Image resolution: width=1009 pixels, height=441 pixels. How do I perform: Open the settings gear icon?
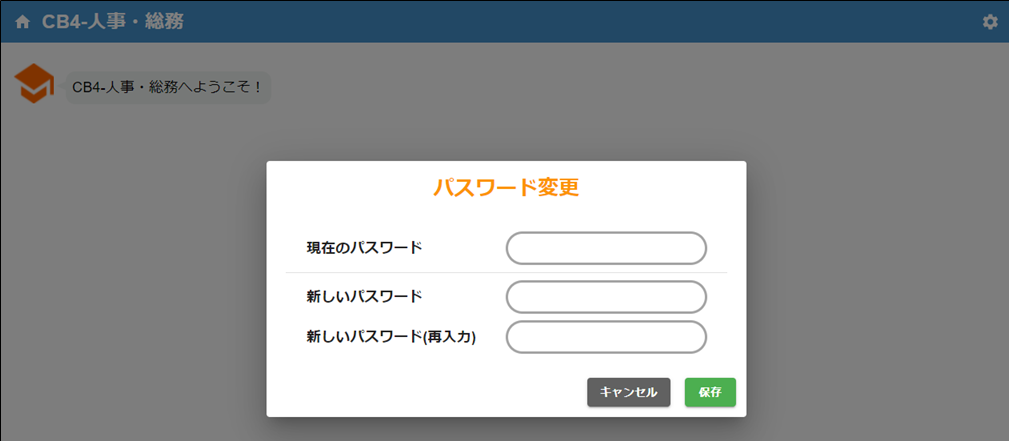[990, 21]
